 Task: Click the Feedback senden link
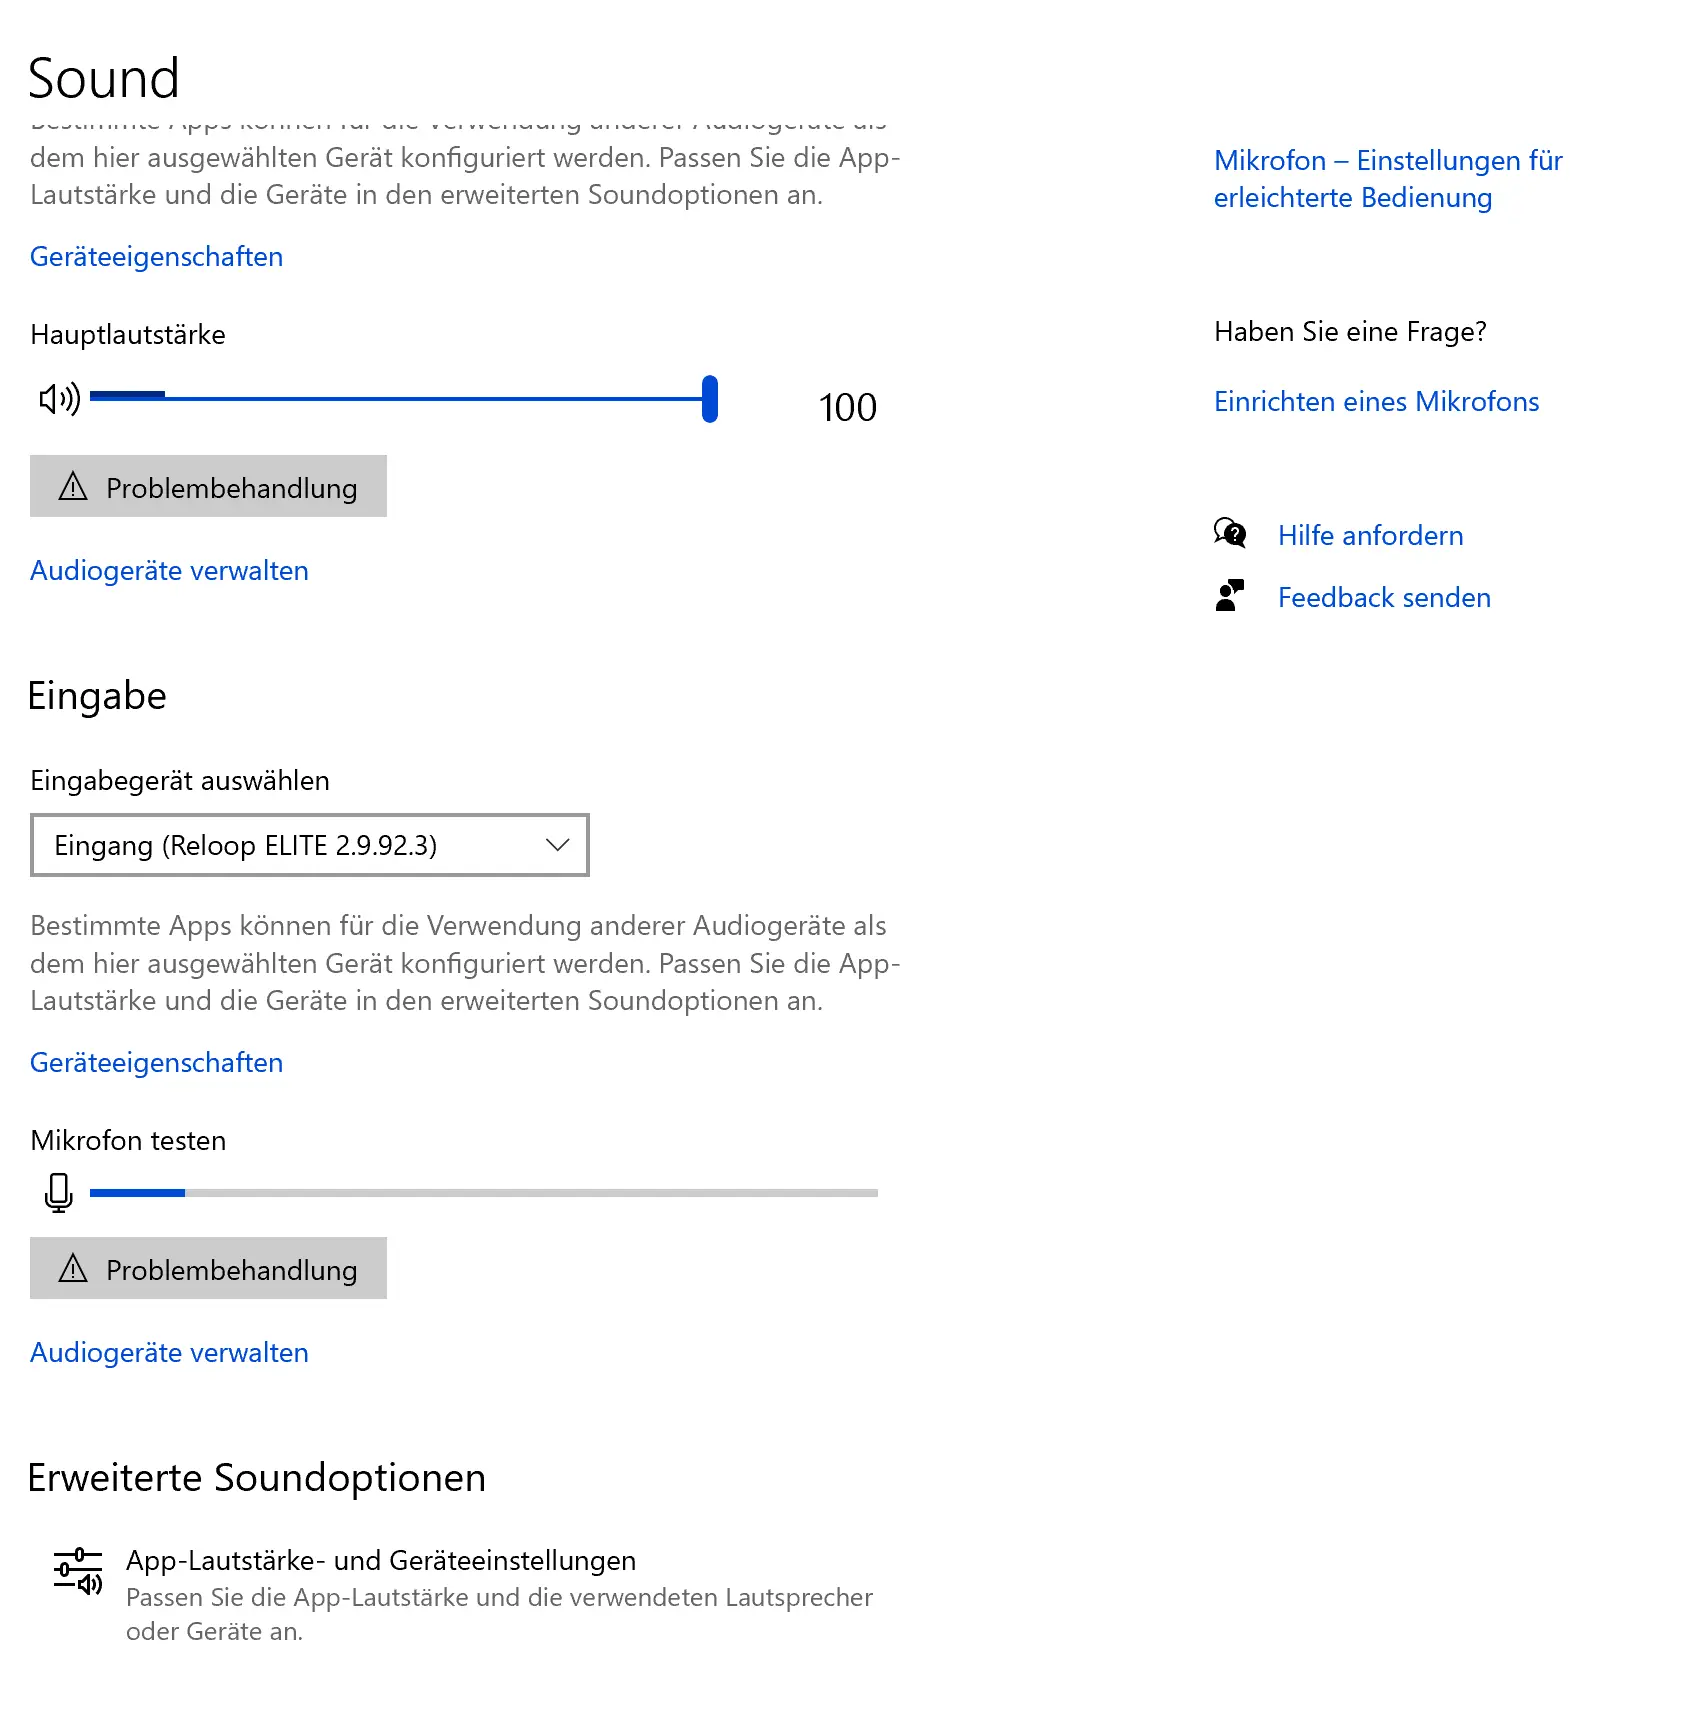click(1384, 598)
